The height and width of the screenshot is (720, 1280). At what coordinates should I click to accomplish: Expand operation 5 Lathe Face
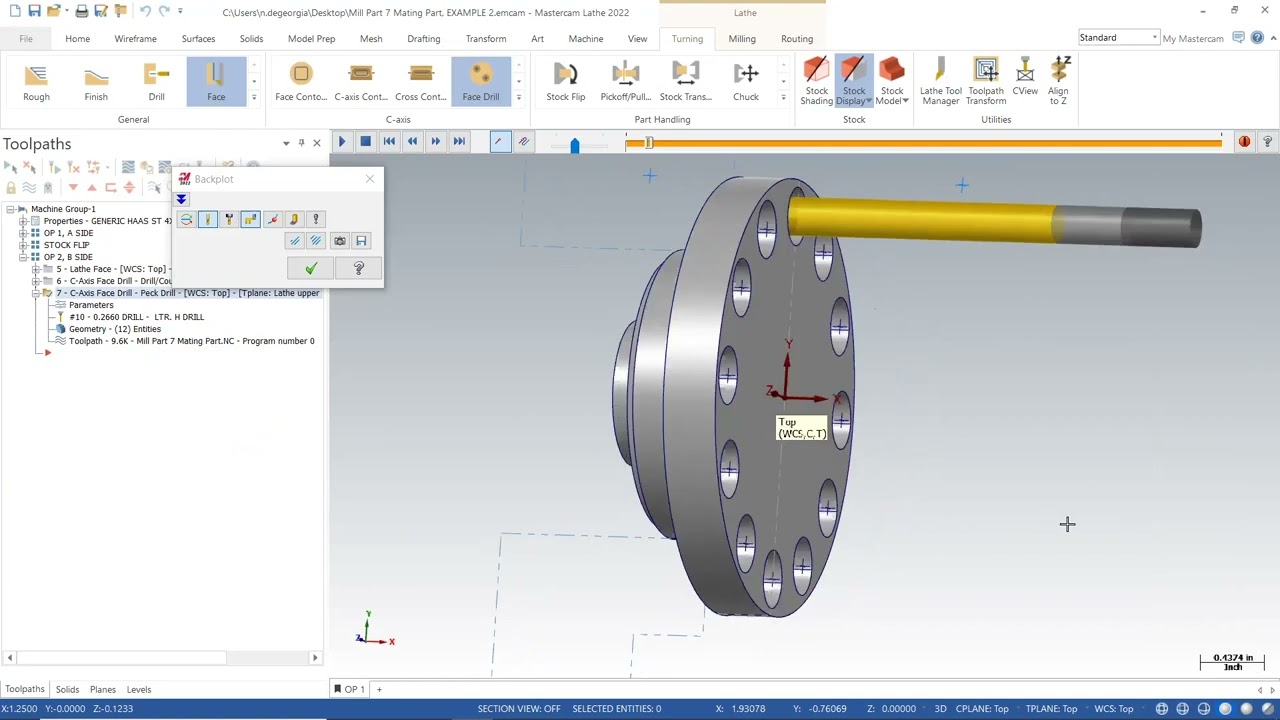35,269
